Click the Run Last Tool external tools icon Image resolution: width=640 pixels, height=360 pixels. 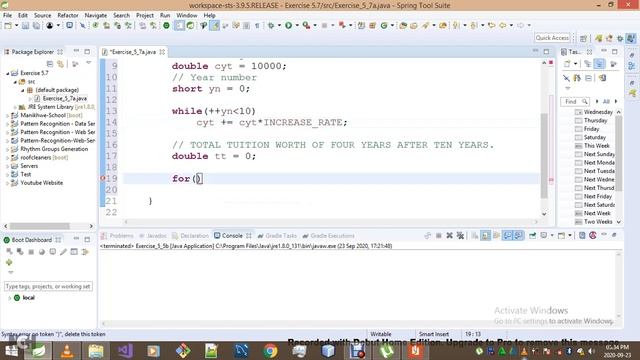[306, 26]
